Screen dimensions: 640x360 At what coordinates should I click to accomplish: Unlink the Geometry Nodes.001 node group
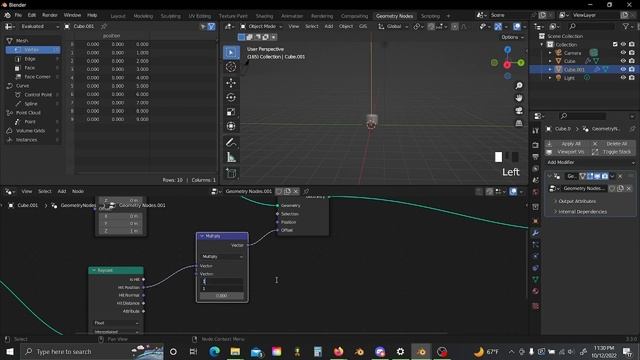[x=296, y=191]
